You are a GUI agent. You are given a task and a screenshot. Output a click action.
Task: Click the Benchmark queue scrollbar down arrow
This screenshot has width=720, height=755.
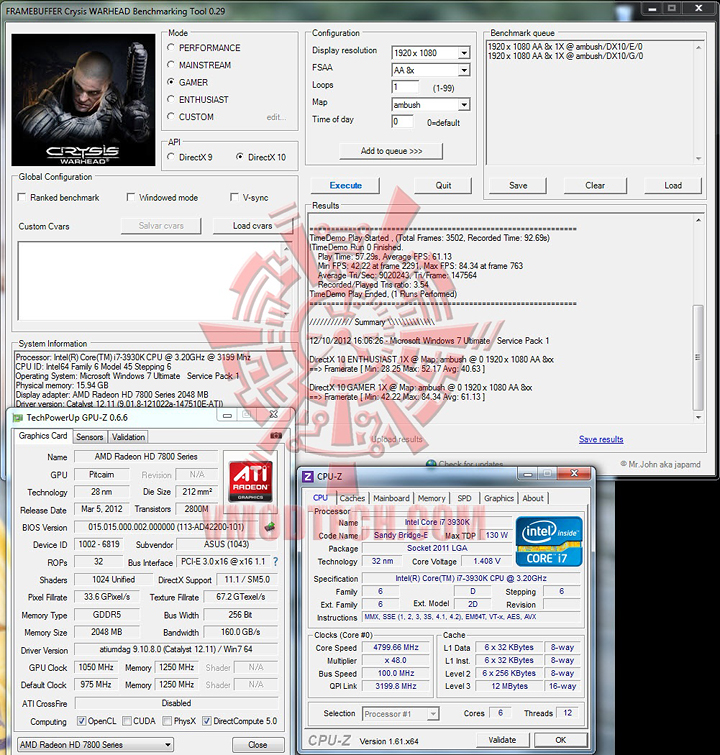click(698, 159)
